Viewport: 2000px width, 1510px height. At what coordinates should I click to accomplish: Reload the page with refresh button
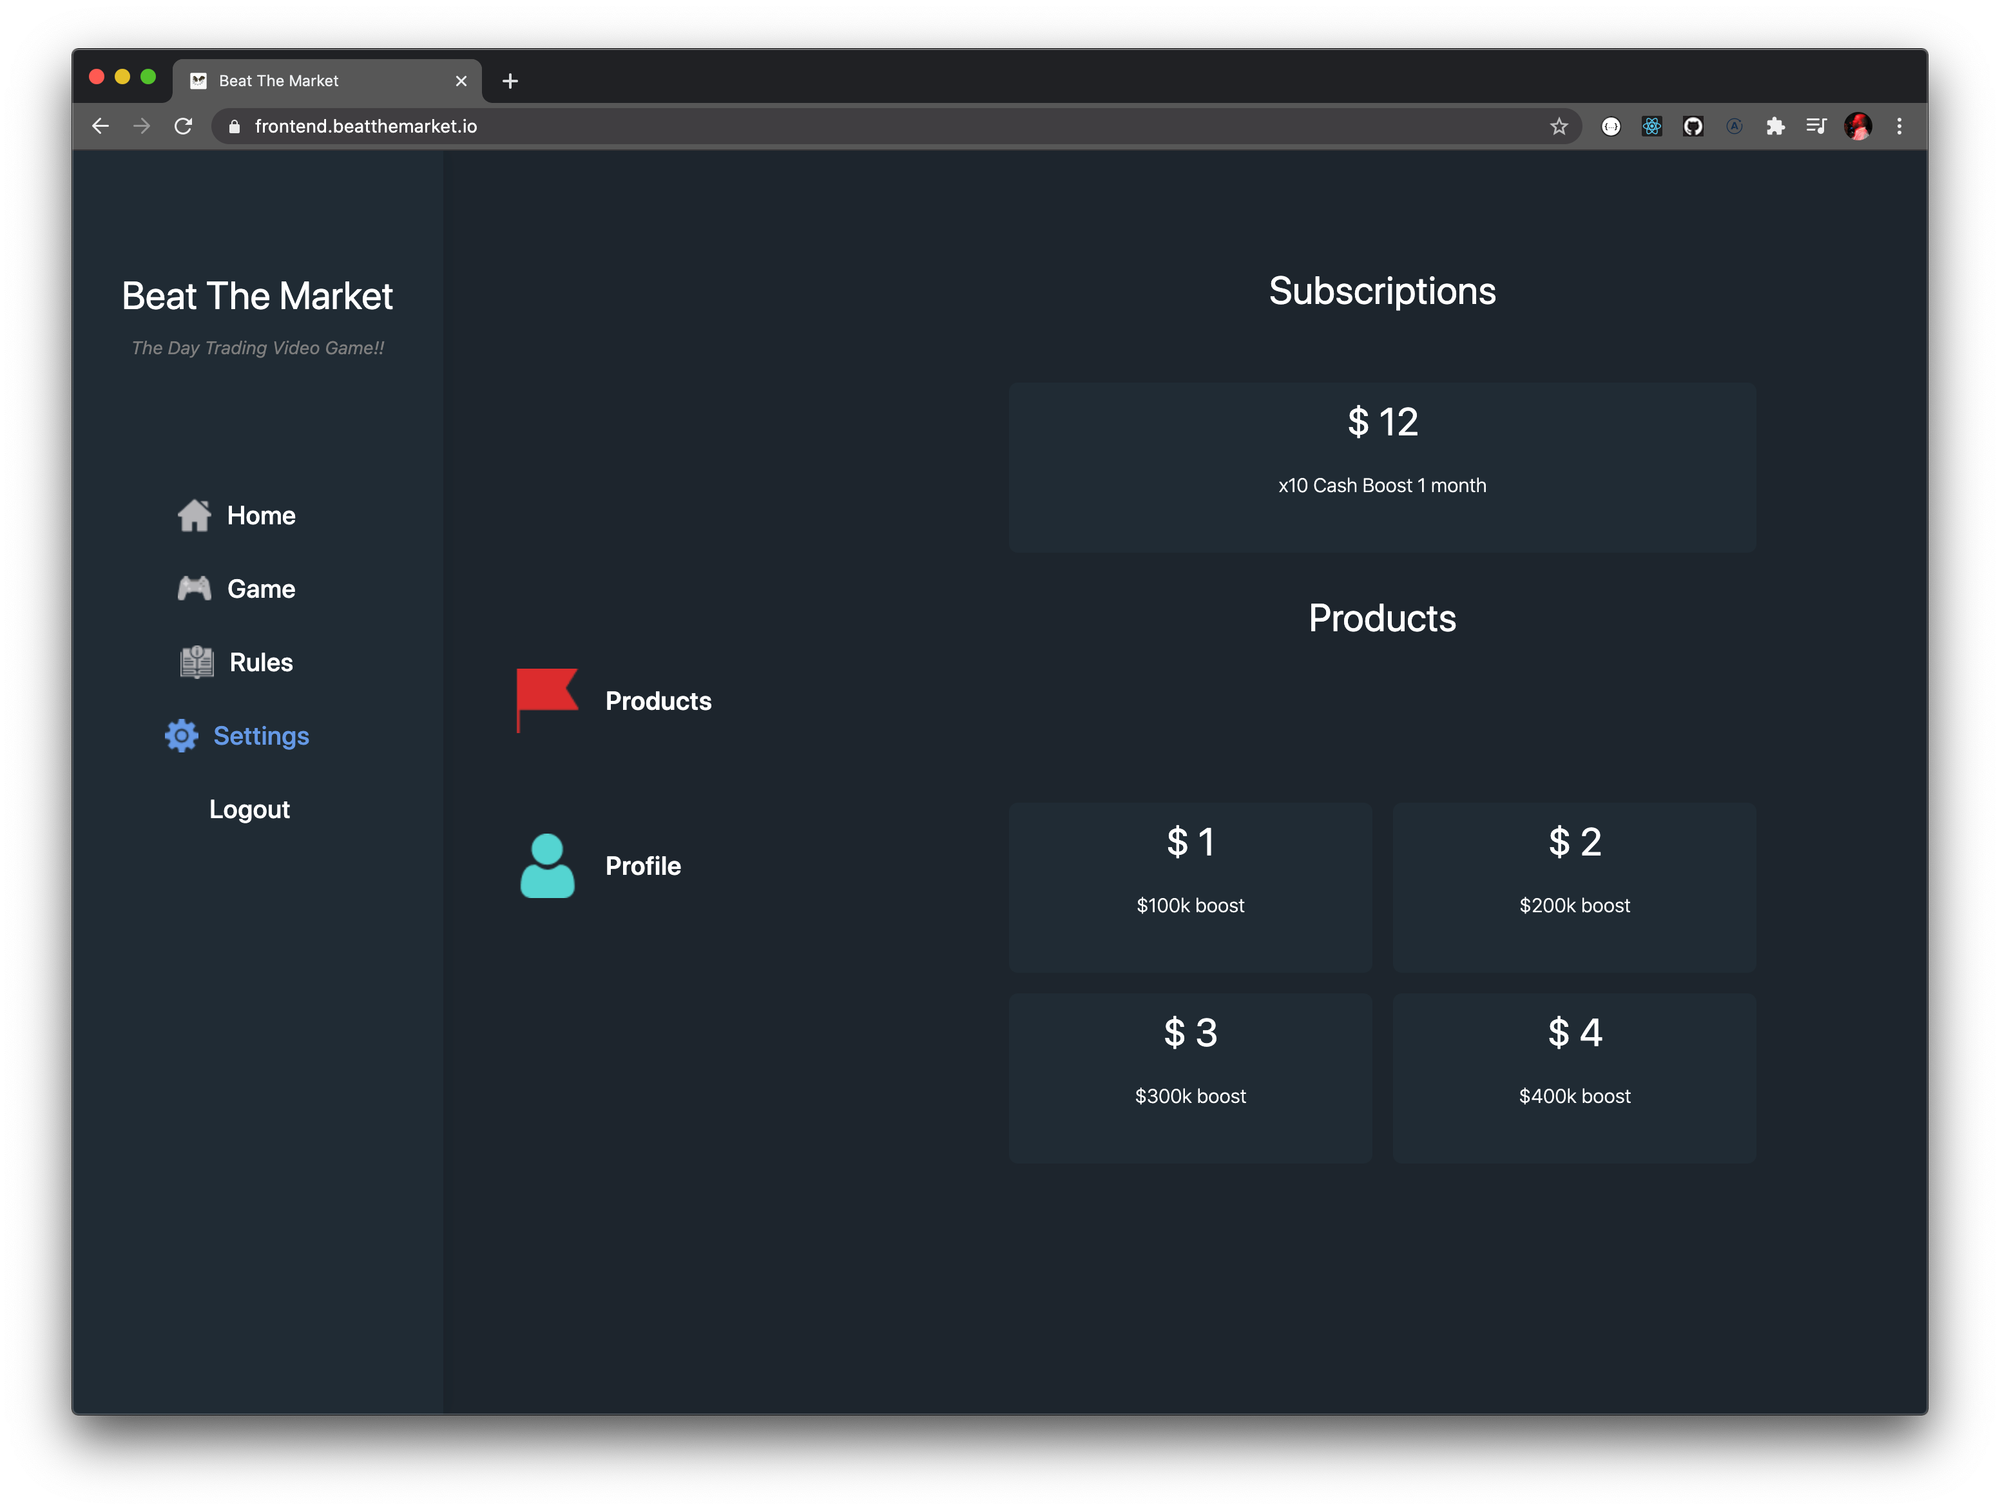183,126
